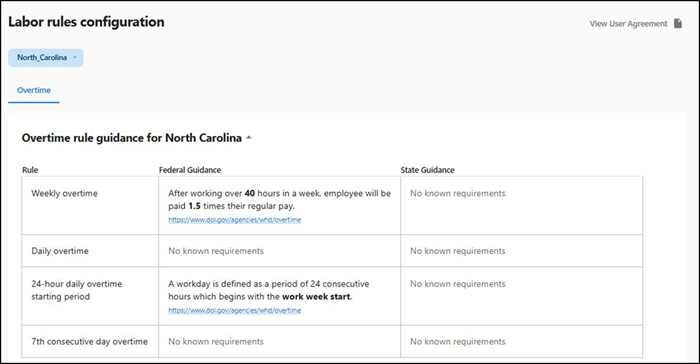The height and width of the screenshot is (364, 700).
Task: Select the 24-hour daily overtime starting period cell
Action: (90, 296)
